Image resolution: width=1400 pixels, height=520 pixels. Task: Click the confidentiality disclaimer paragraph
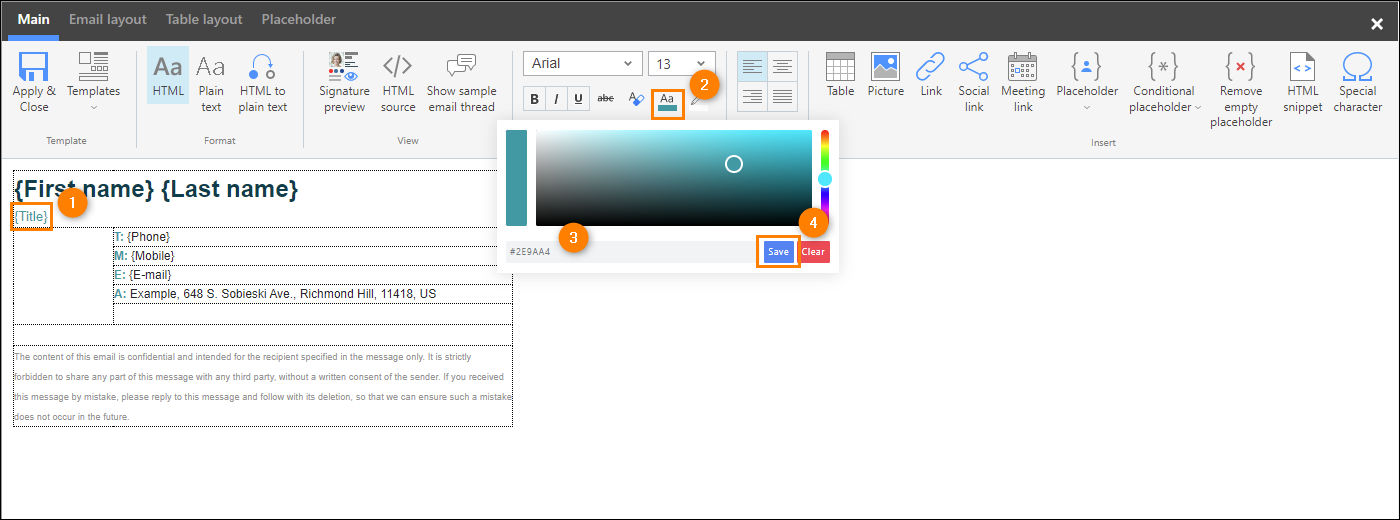(x=262, y=386)
